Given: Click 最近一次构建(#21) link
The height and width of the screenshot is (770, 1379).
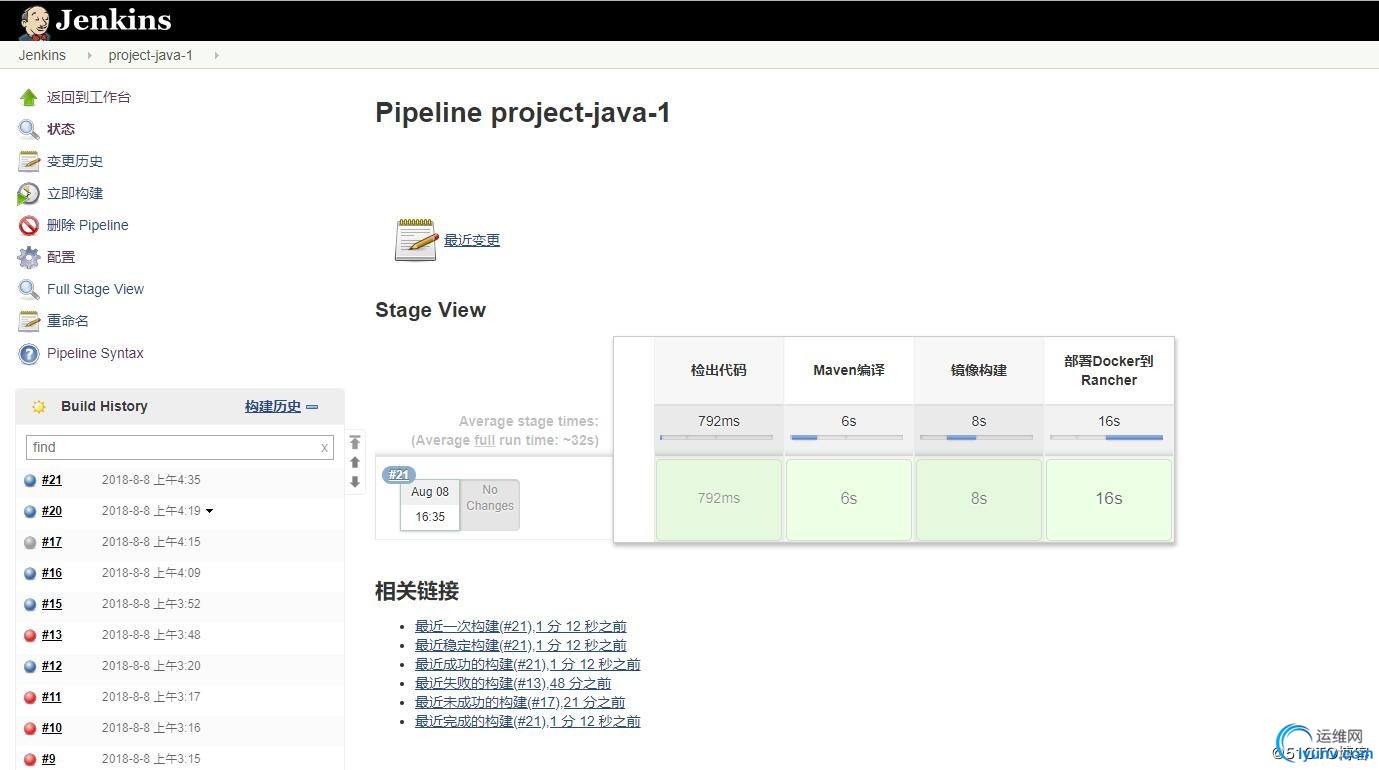Looking at the screenshot, I should point(521,626).
